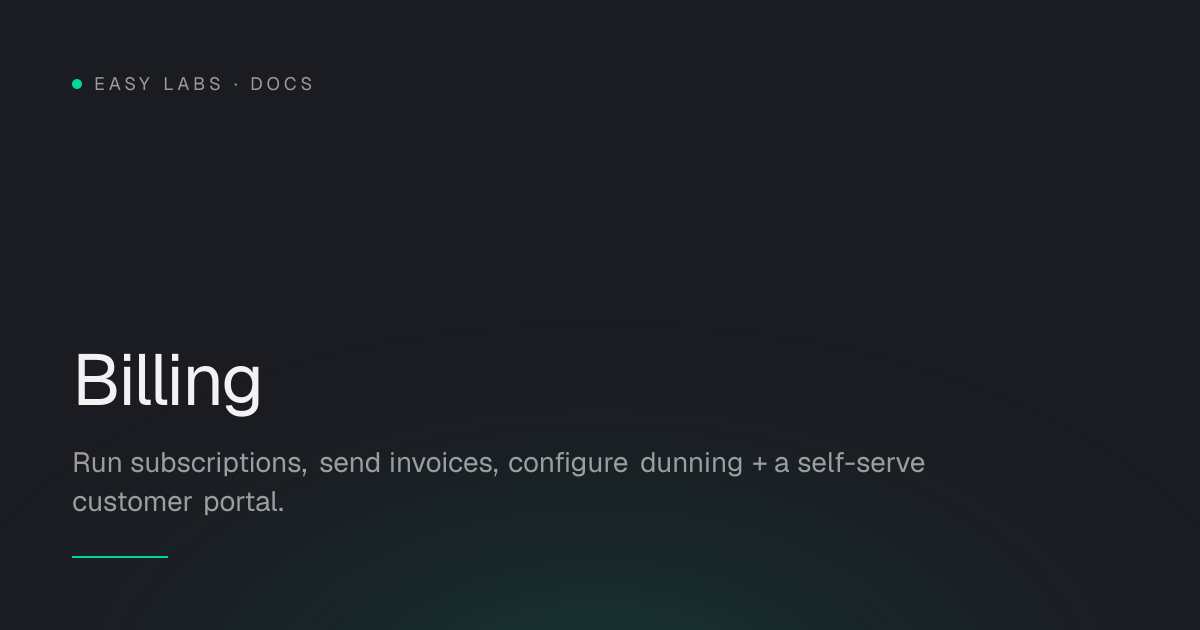
Task: Click the word portal in the description
Action: (243, 503)
